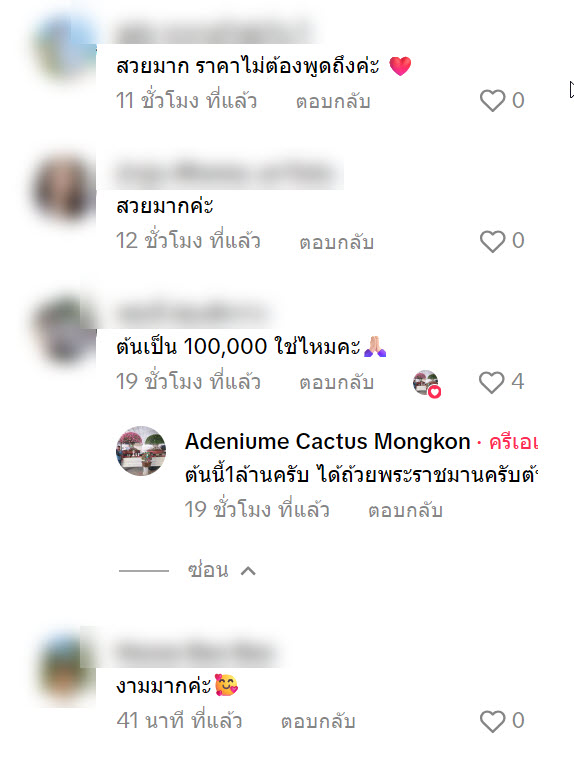Like the สวยมาก ราคาไม่ต้องพูดถึงค่ะ comment
This screenshot has width=574, height=770.
pos(492,101)
